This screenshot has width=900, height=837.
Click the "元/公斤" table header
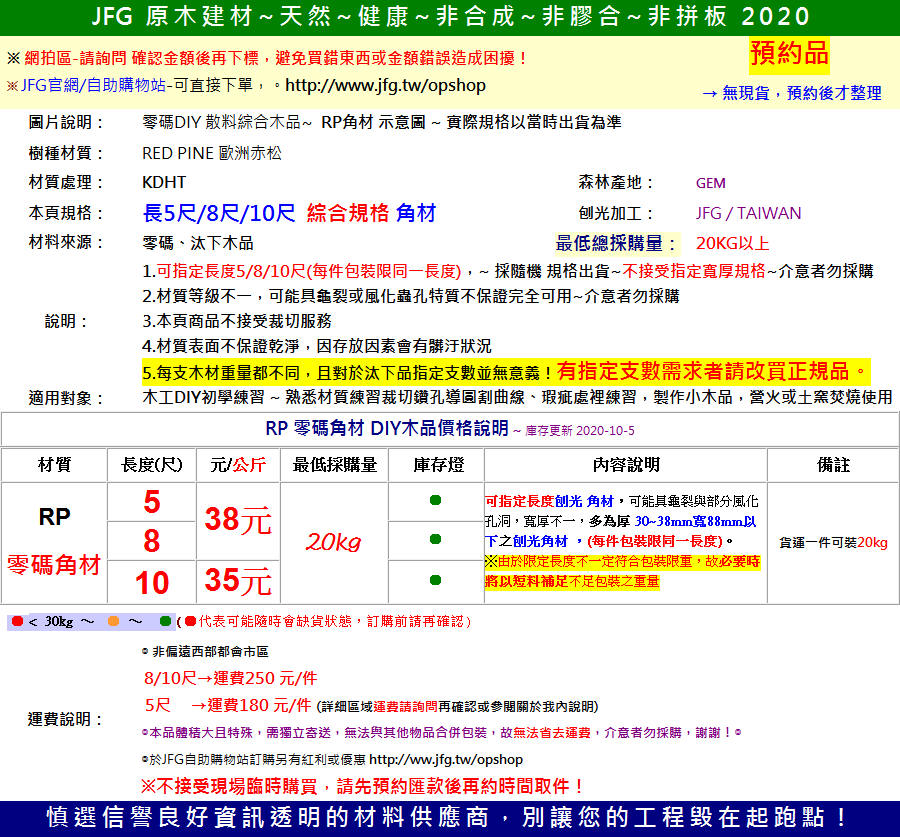[238, 465]
